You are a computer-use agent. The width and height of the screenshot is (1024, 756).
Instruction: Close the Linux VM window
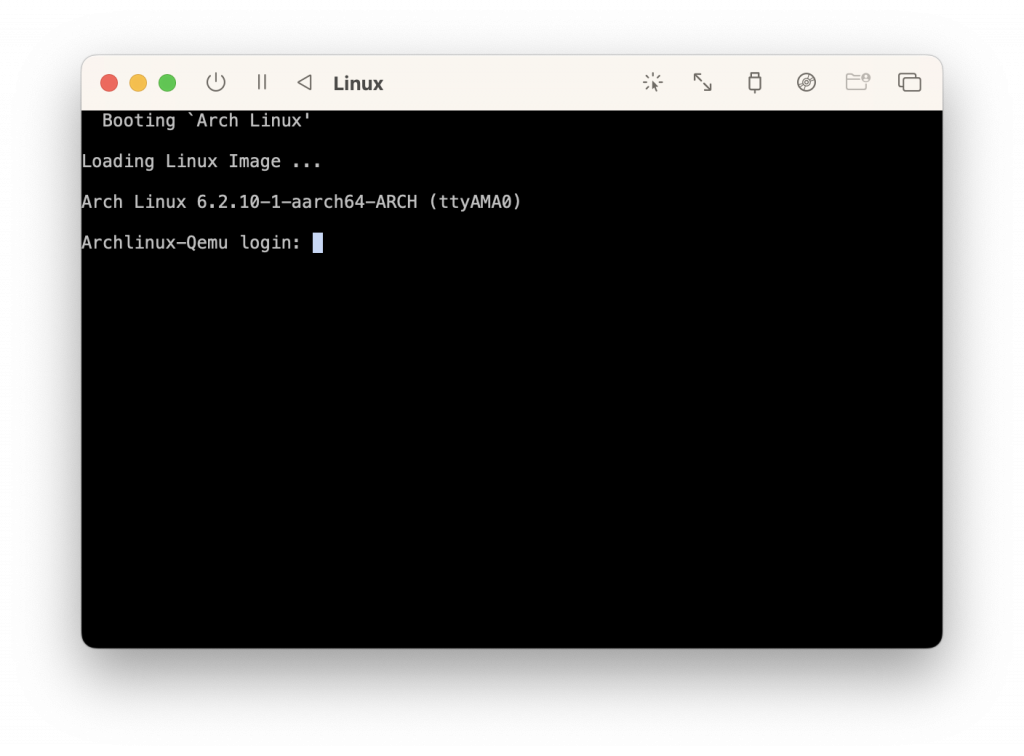pos(109,83)
